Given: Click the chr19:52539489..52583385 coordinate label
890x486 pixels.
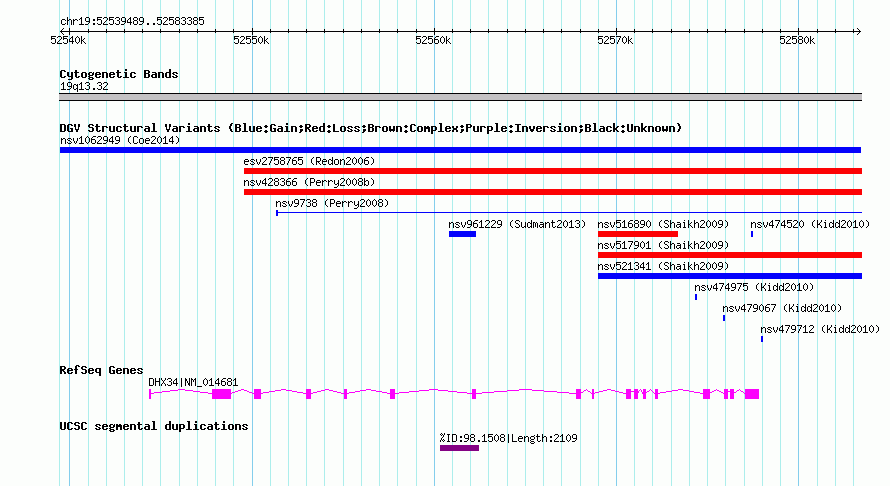Looking at the screenshot, I should pos(132,22).
